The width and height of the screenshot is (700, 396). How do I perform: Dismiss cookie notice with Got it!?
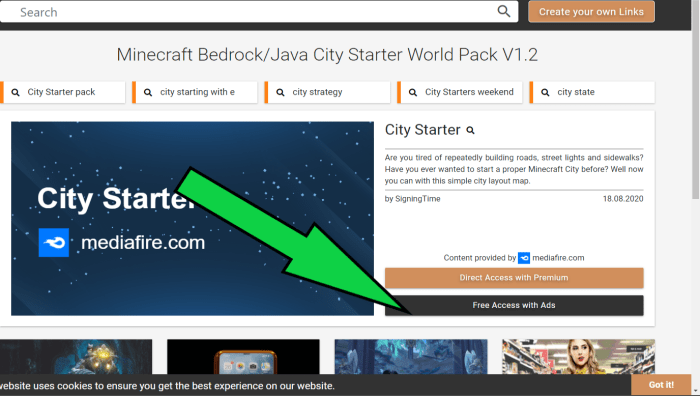click(x=661, y=385)
